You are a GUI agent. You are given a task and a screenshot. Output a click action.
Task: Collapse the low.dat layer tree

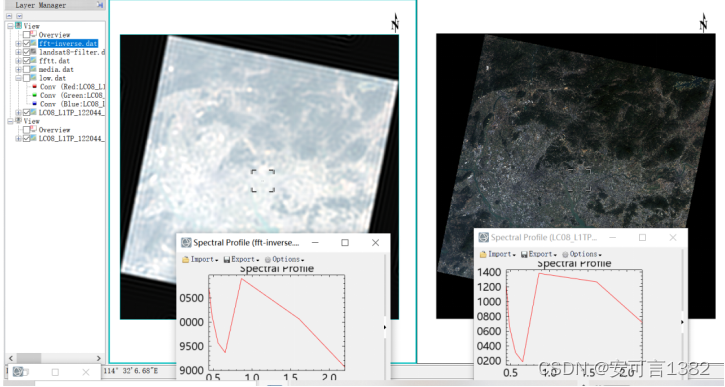pos(18,78)
